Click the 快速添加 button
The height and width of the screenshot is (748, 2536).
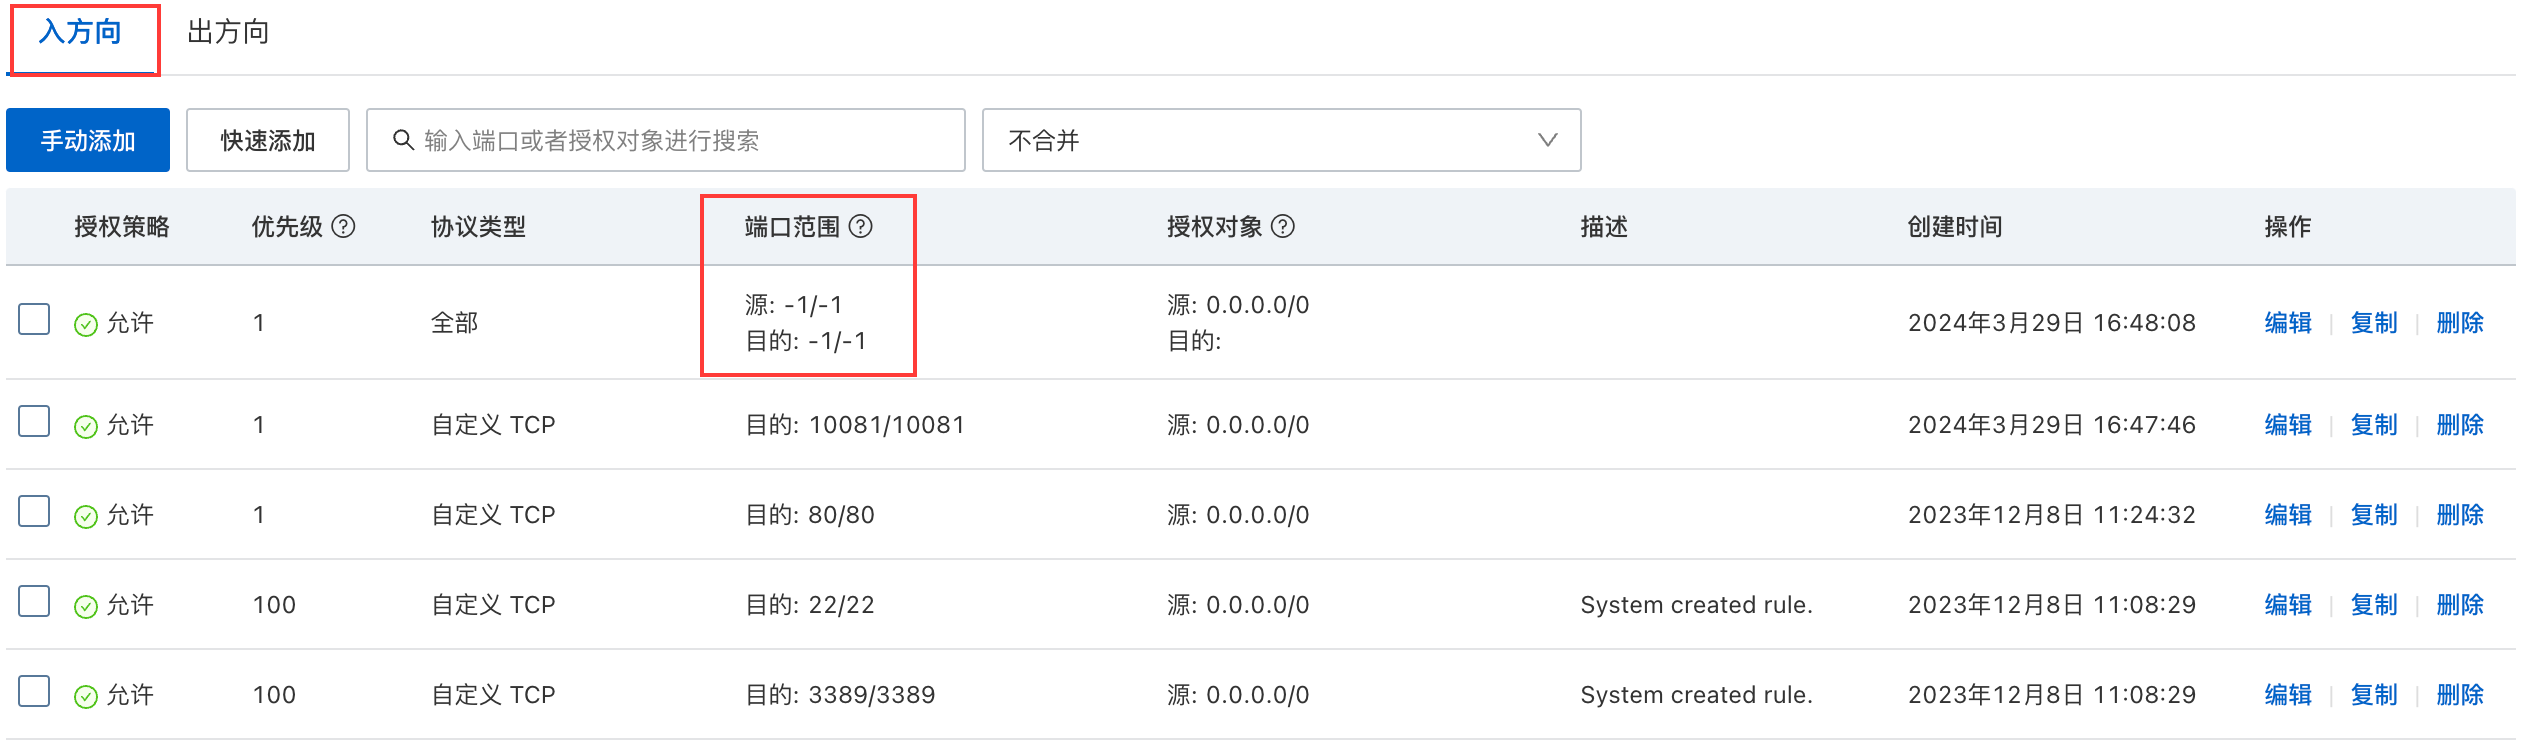[267, 140]
